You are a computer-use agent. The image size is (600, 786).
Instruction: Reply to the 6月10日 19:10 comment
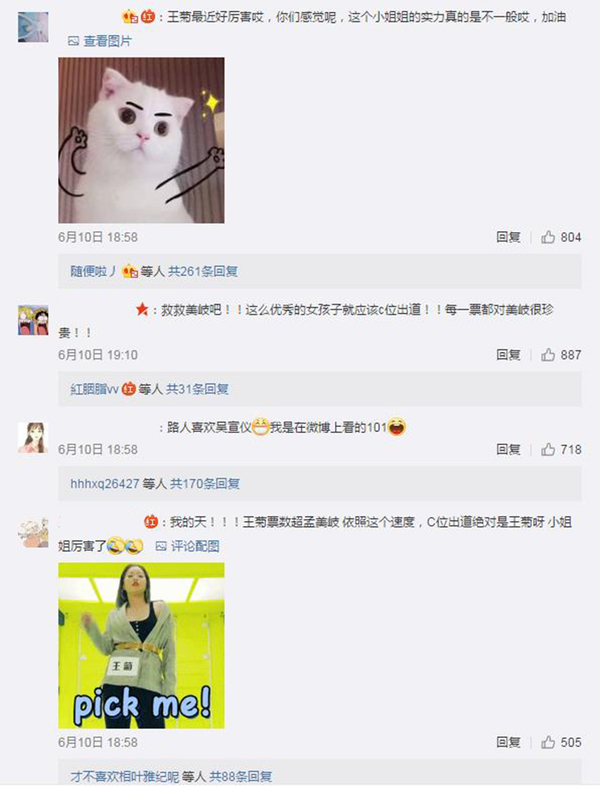pos(508,355)
